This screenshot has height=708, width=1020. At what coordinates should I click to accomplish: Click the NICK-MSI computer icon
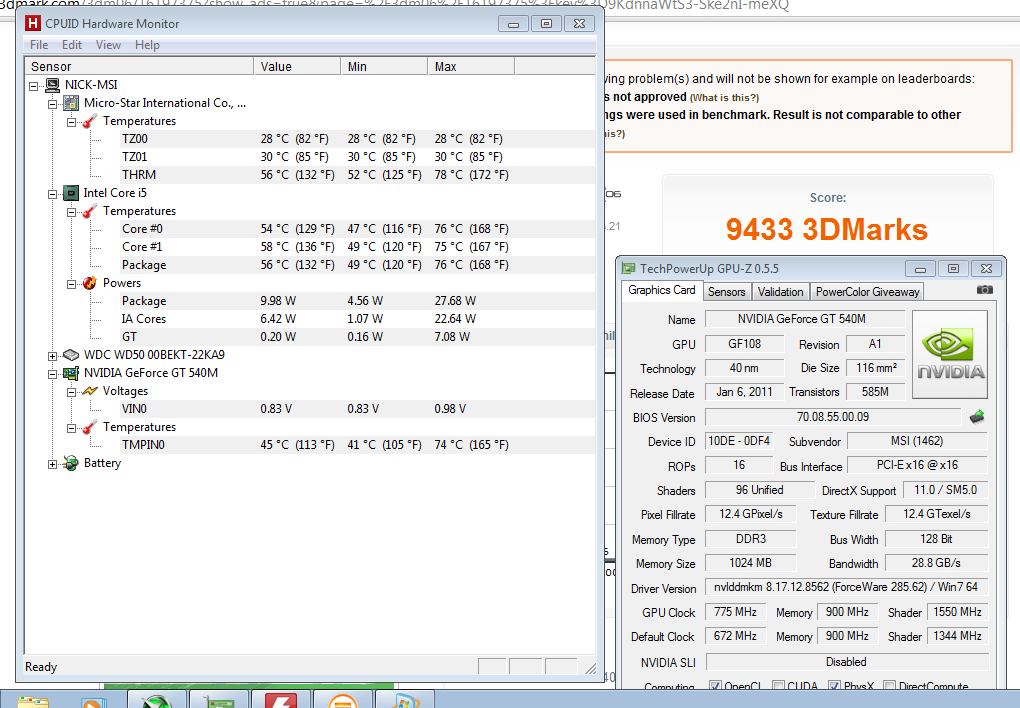53,85
